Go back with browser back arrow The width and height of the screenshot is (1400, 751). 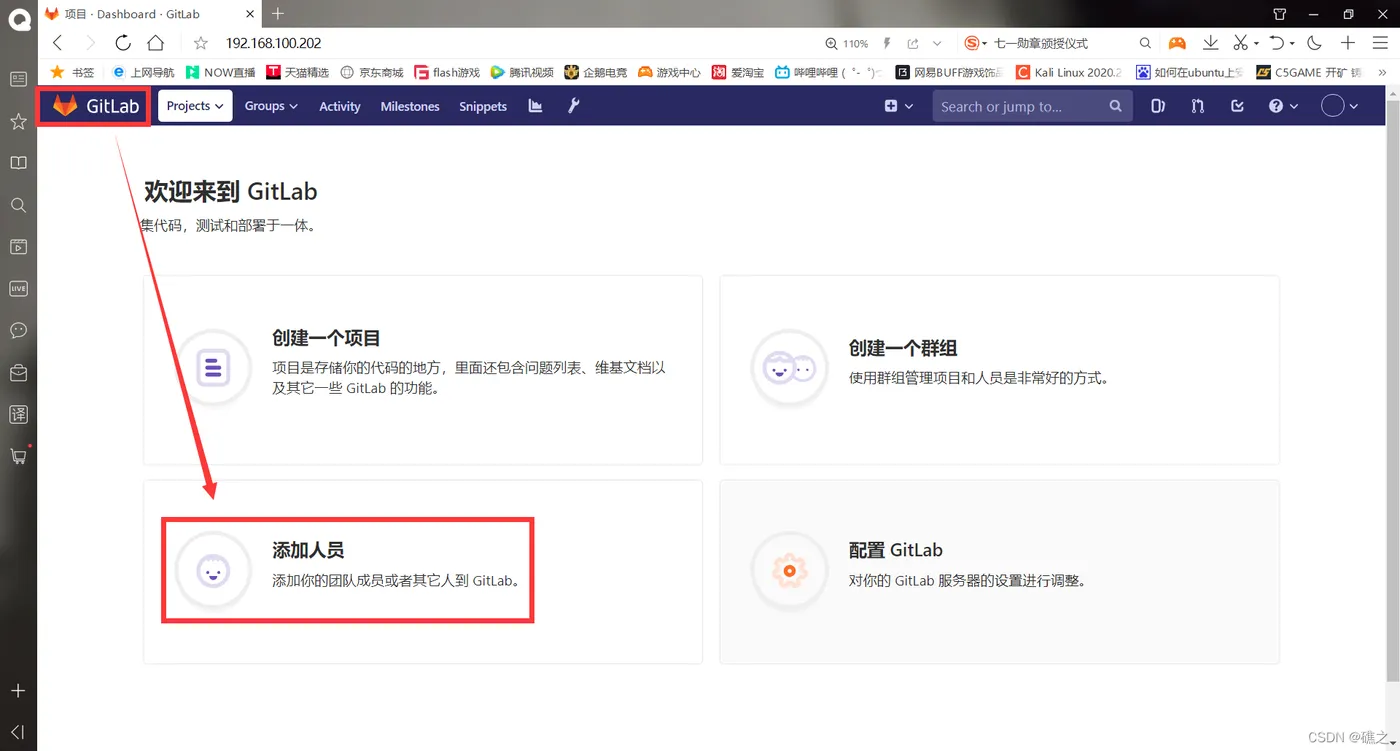click(x=57, y=43)
